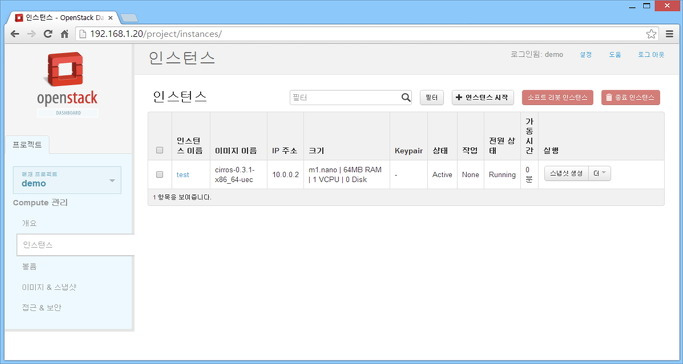Go back using browser back arrow

pyautogui.click(x=15, y=34)
